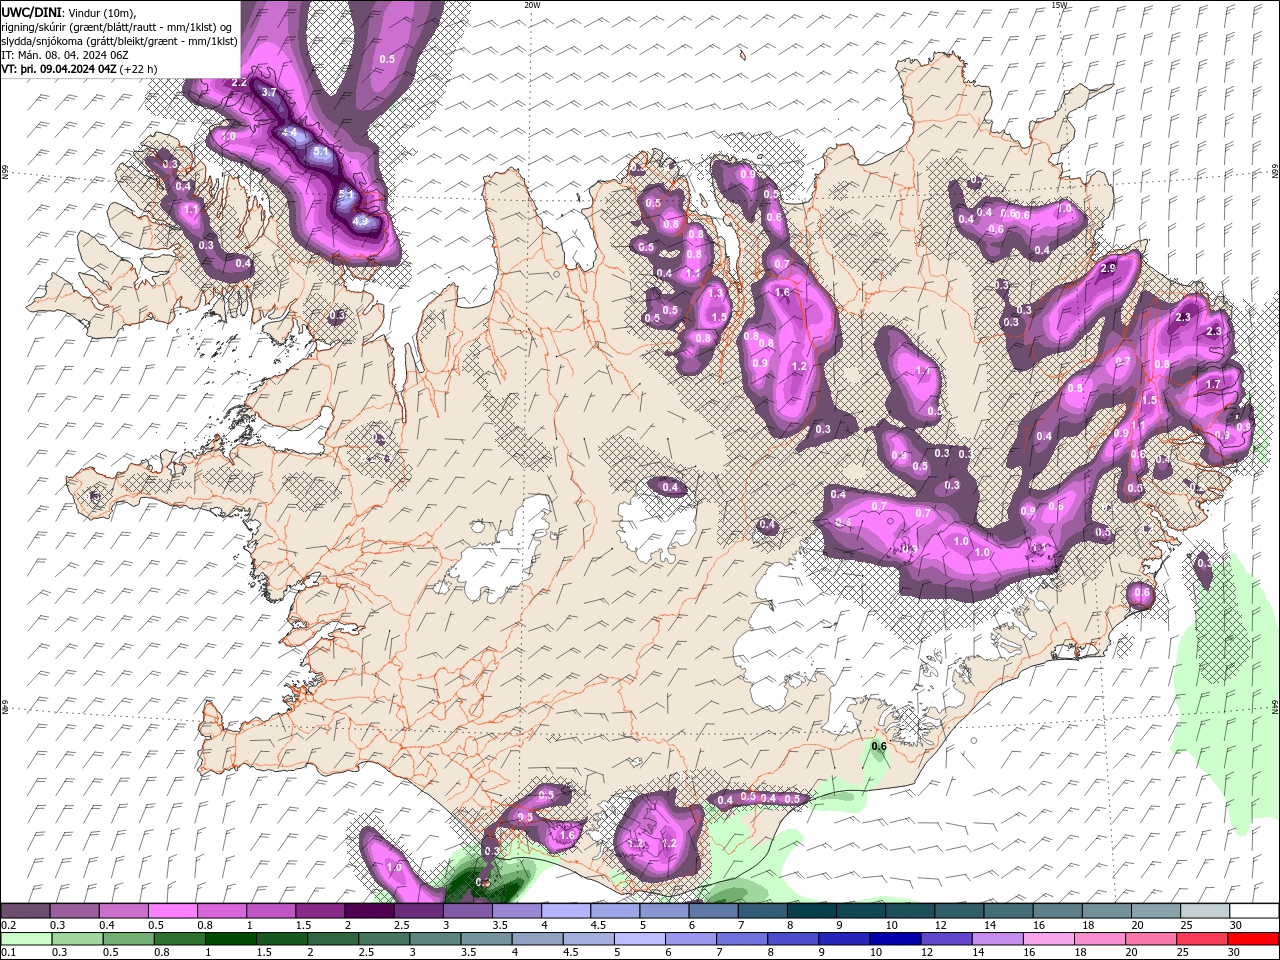This screenshot has width=1280, height=960.
Task: Pick the darkest green 1–1.5 rain legend swatch
Action: point(230,939)
